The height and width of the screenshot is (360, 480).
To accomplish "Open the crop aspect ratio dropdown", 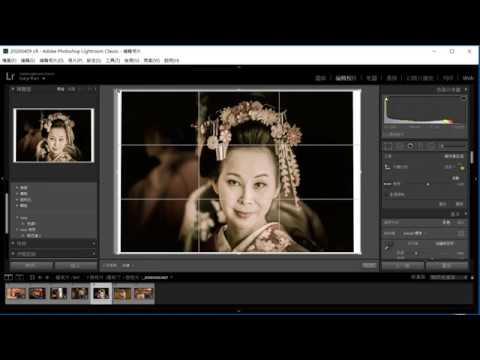I will coord(450,167).
